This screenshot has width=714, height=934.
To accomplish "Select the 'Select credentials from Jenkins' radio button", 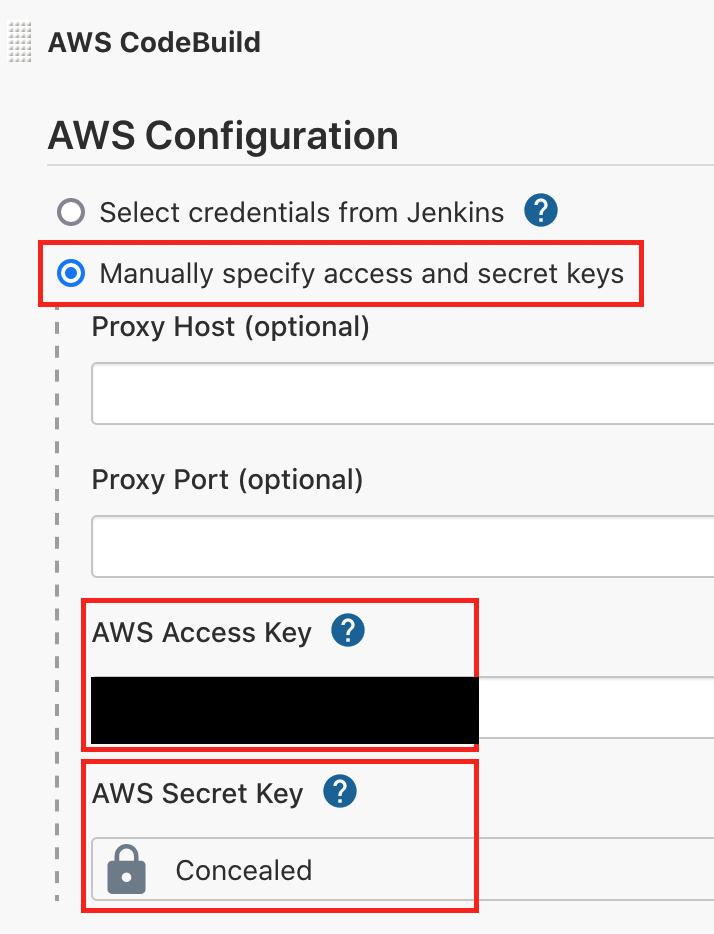I will pyautogui.click(x=71, y=212).
